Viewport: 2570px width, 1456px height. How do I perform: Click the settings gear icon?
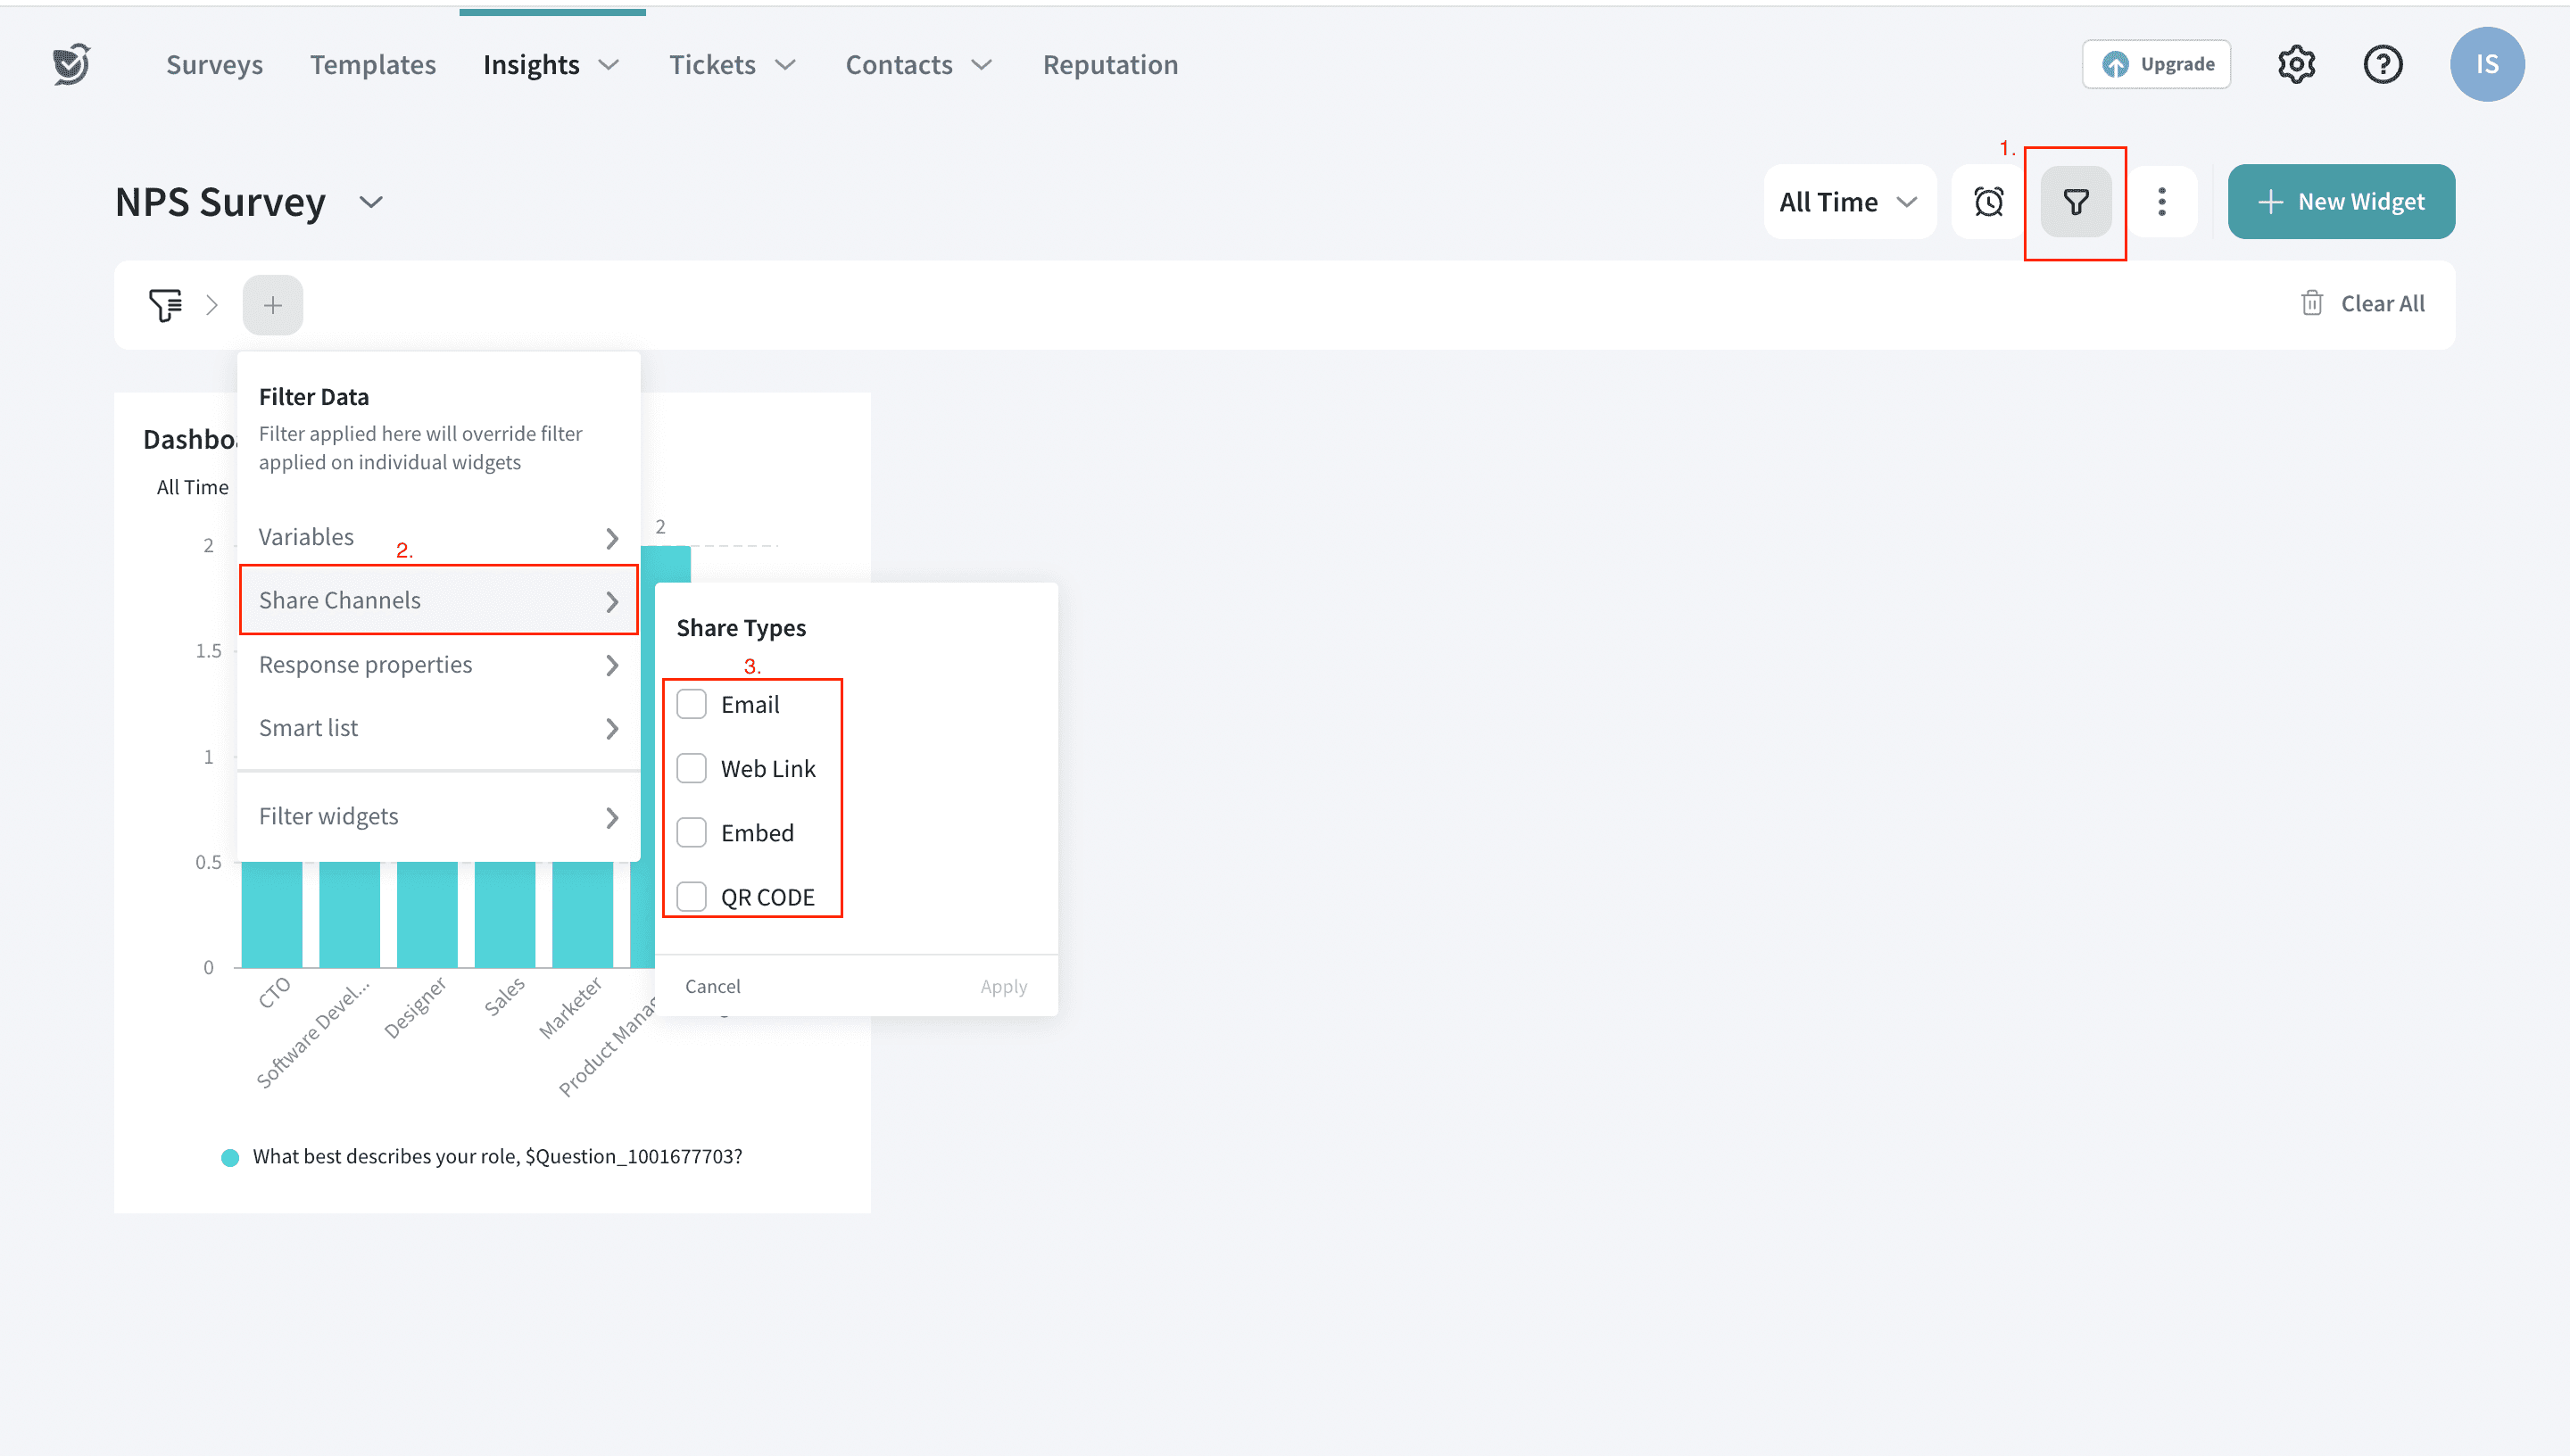click(x=2296, y=65)
